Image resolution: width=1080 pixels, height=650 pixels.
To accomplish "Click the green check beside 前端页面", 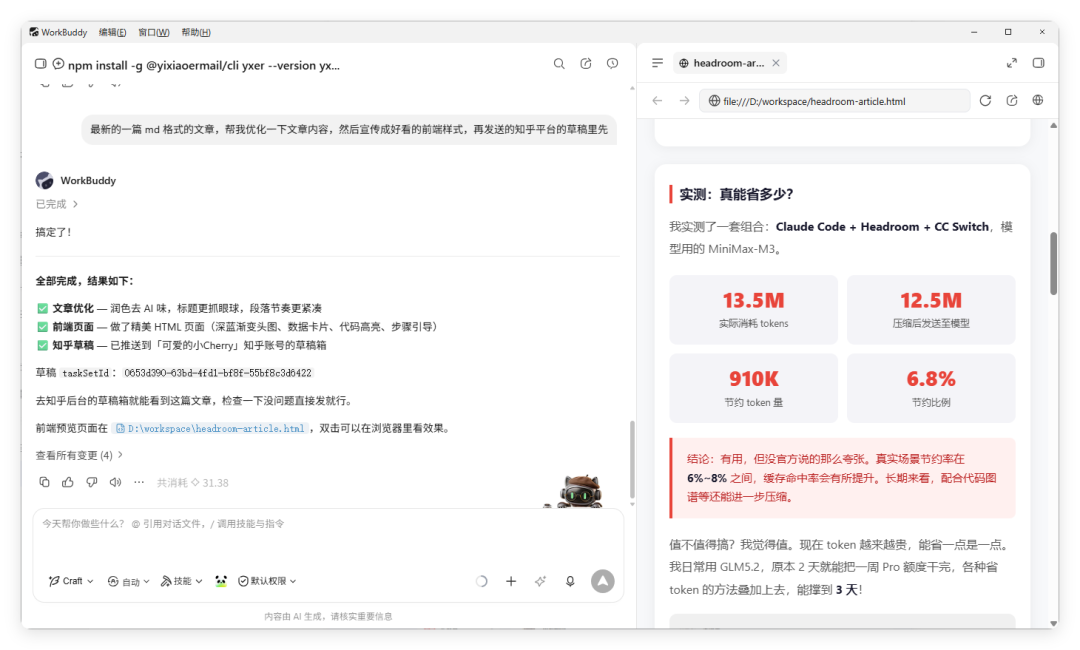I will click(43, 327).
